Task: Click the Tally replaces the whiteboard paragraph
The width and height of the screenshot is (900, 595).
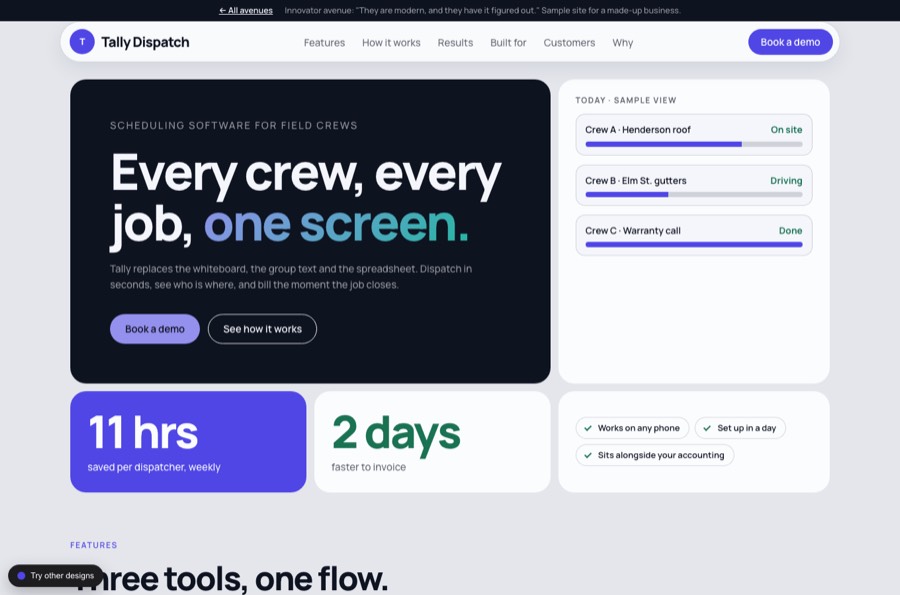Action: [x=291, y=277]
